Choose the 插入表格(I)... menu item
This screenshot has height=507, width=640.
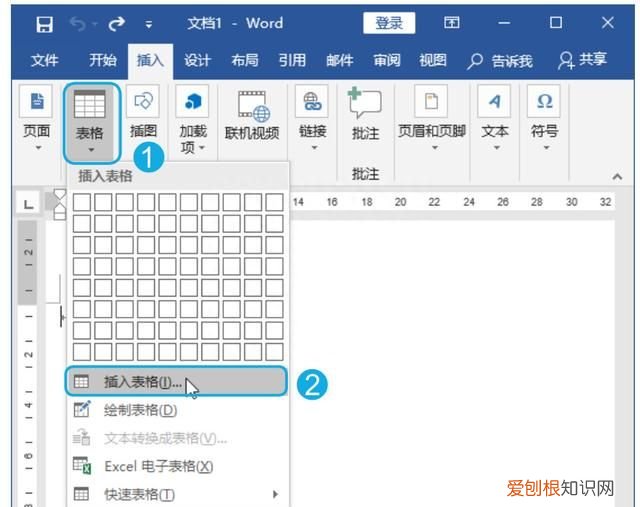tap(176, 382)
